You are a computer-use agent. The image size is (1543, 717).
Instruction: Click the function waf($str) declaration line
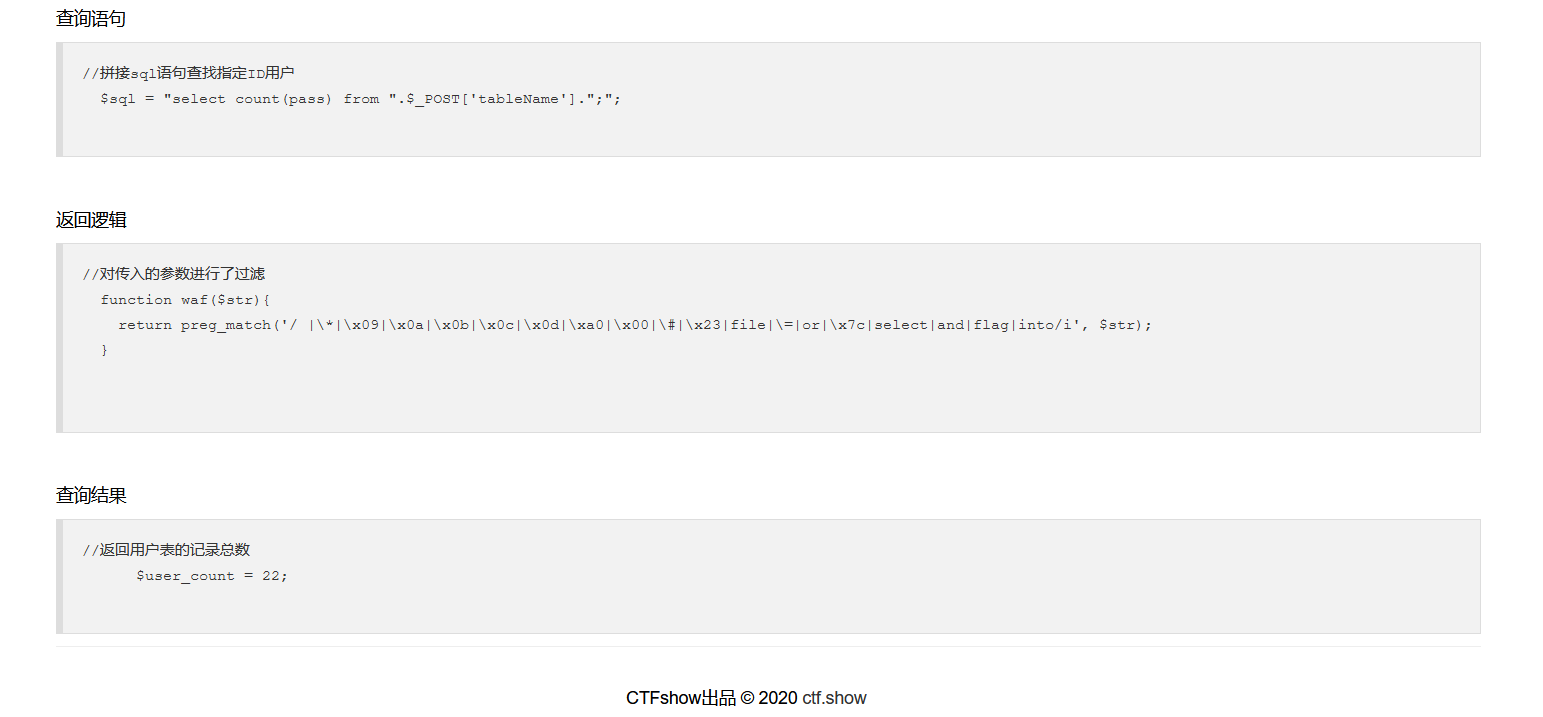click(x=186, y=300)
